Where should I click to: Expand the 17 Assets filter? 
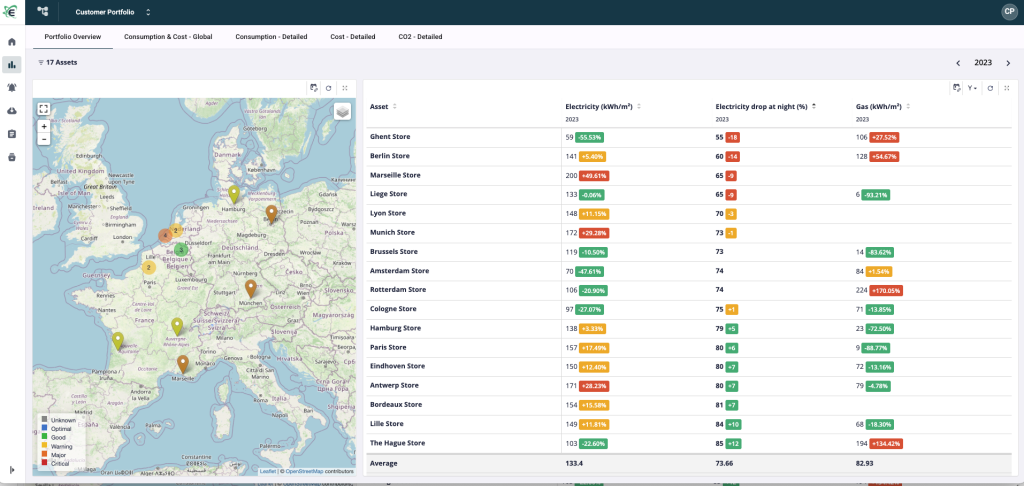(x=57, y=63)
